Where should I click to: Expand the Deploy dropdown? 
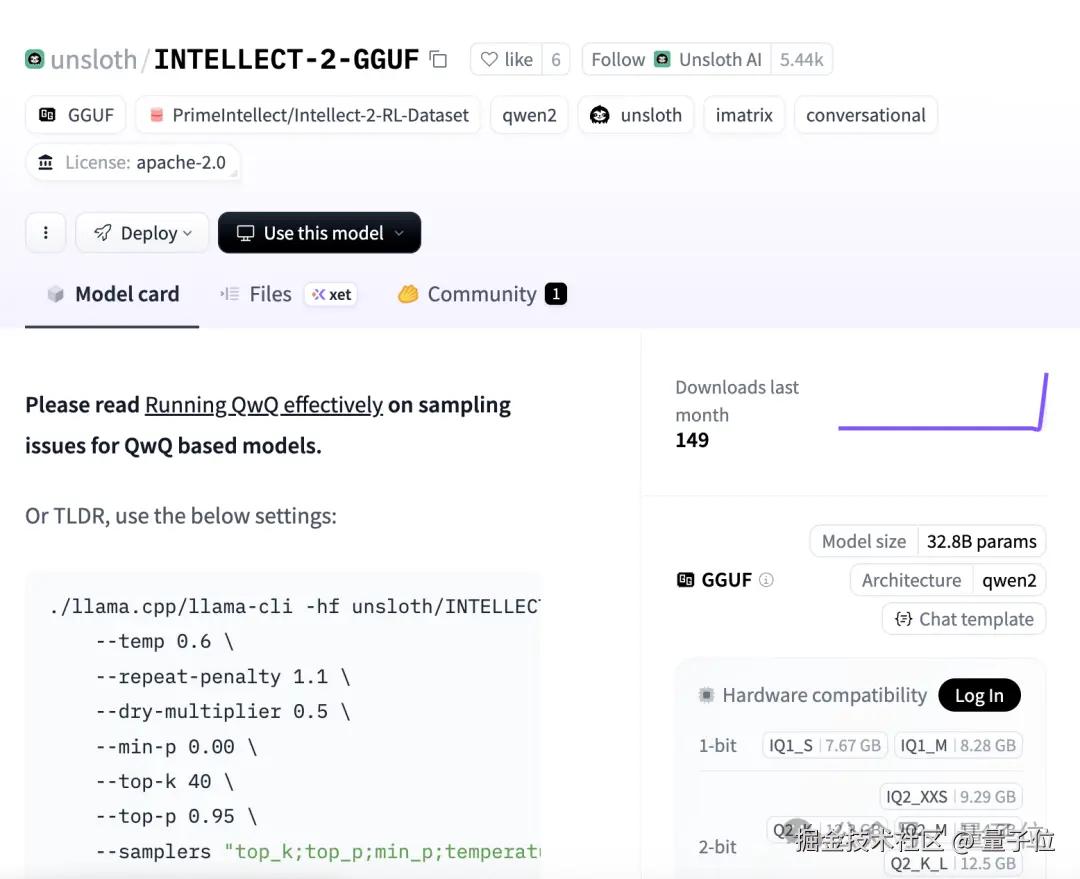[x=142, y=233]
